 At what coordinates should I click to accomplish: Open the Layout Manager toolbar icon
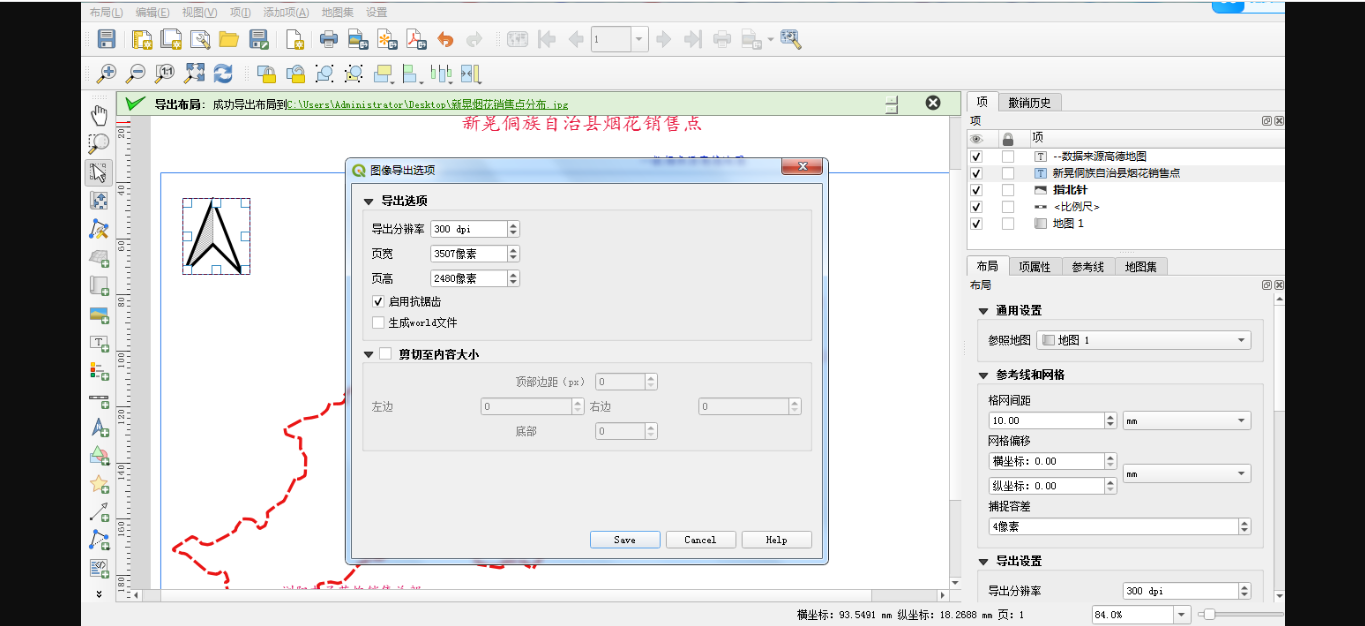pyautogui.click(x=200, y=40)
